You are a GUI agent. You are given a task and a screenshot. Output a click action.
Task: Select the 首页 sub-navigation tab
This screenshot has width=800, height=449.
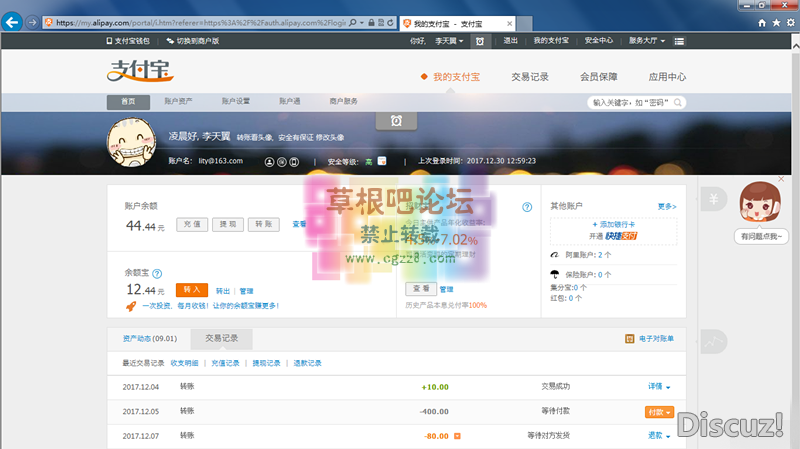click(x=128, y=102)
